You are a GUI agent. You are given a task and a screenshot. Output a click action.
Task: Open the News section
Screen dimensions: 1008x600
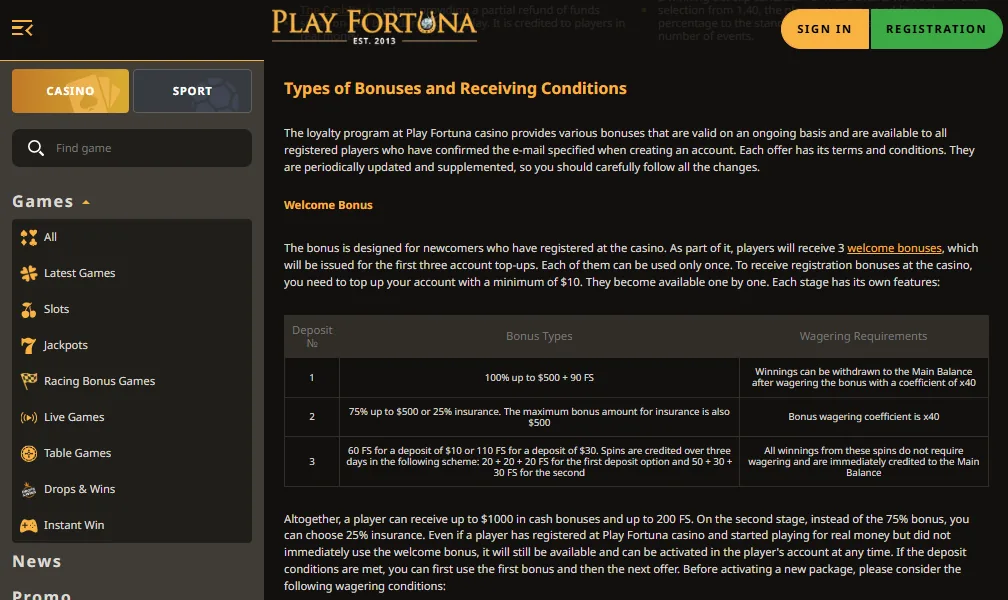37,561
